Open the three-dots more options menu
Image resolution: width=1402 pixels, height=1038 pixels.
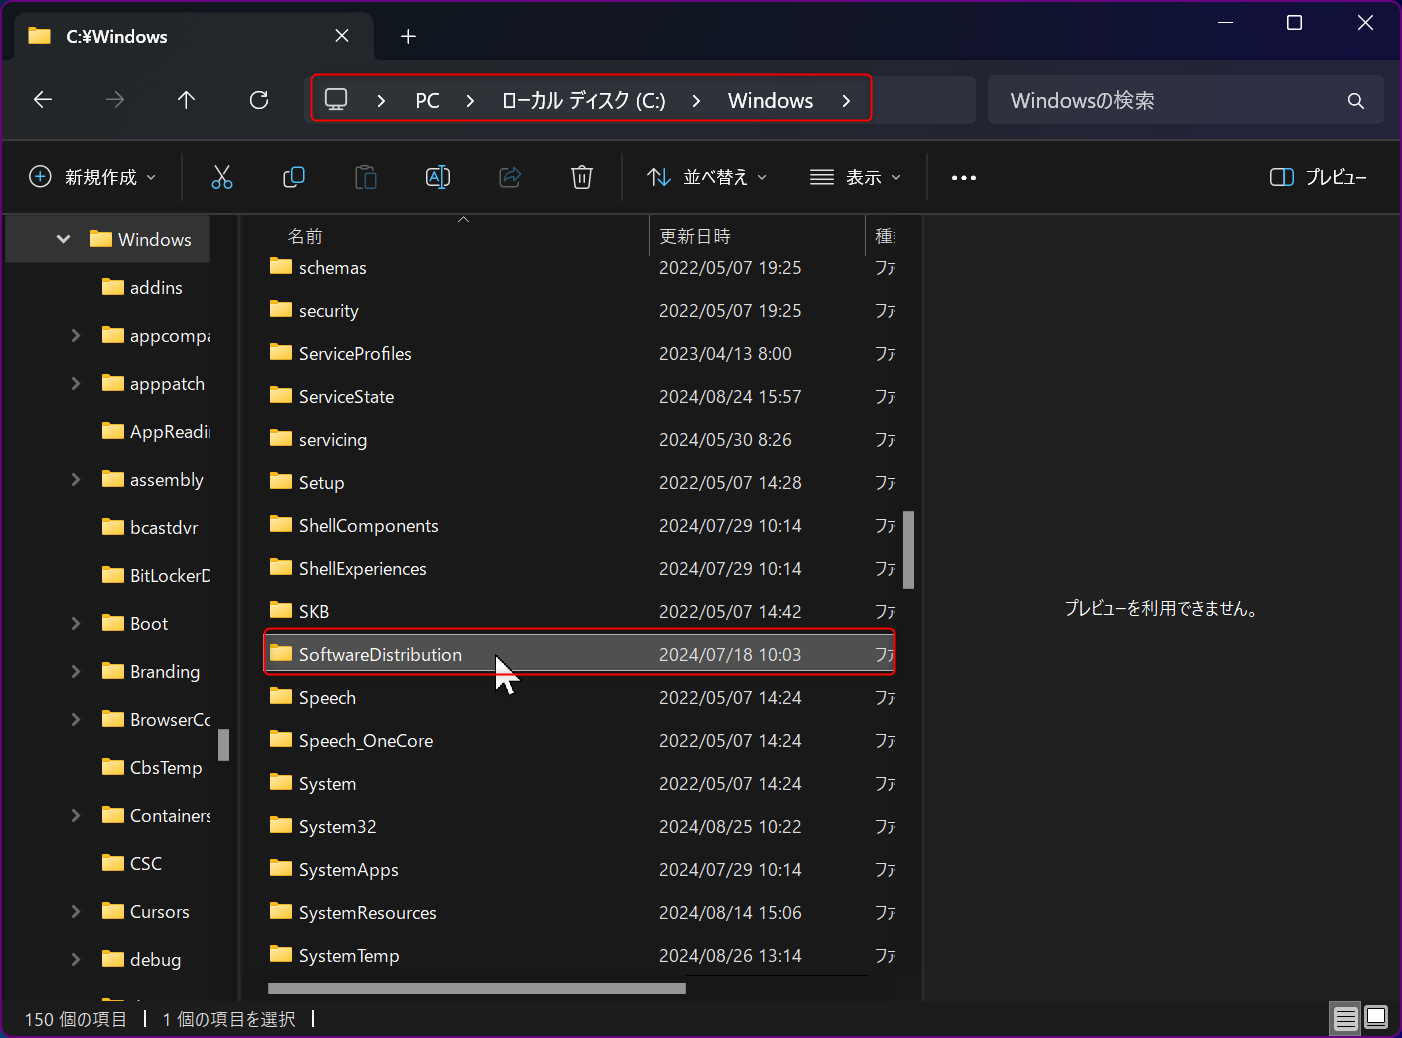[964, 177]
